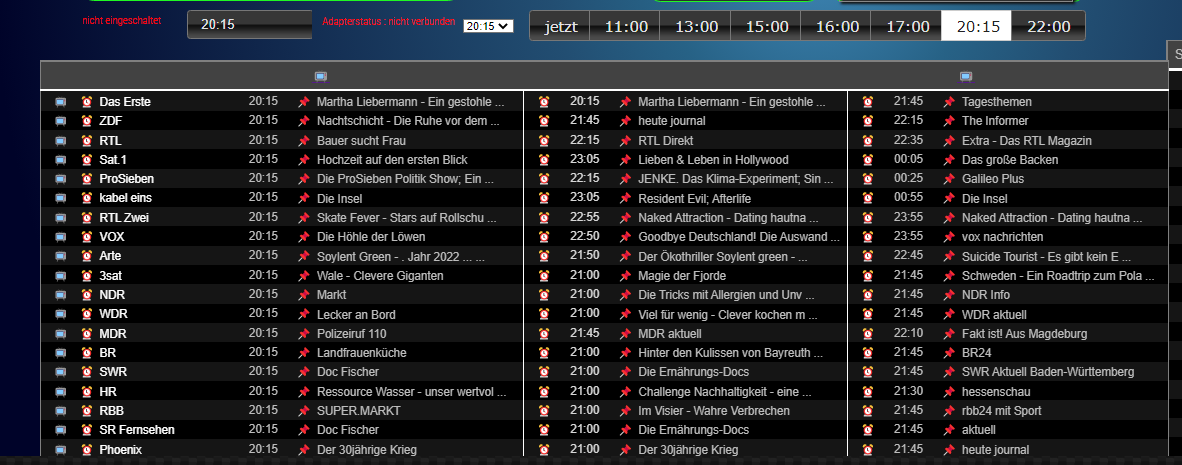Select the 11:00 time tab
Viewport: 1182px width, 465px height.
626,26
